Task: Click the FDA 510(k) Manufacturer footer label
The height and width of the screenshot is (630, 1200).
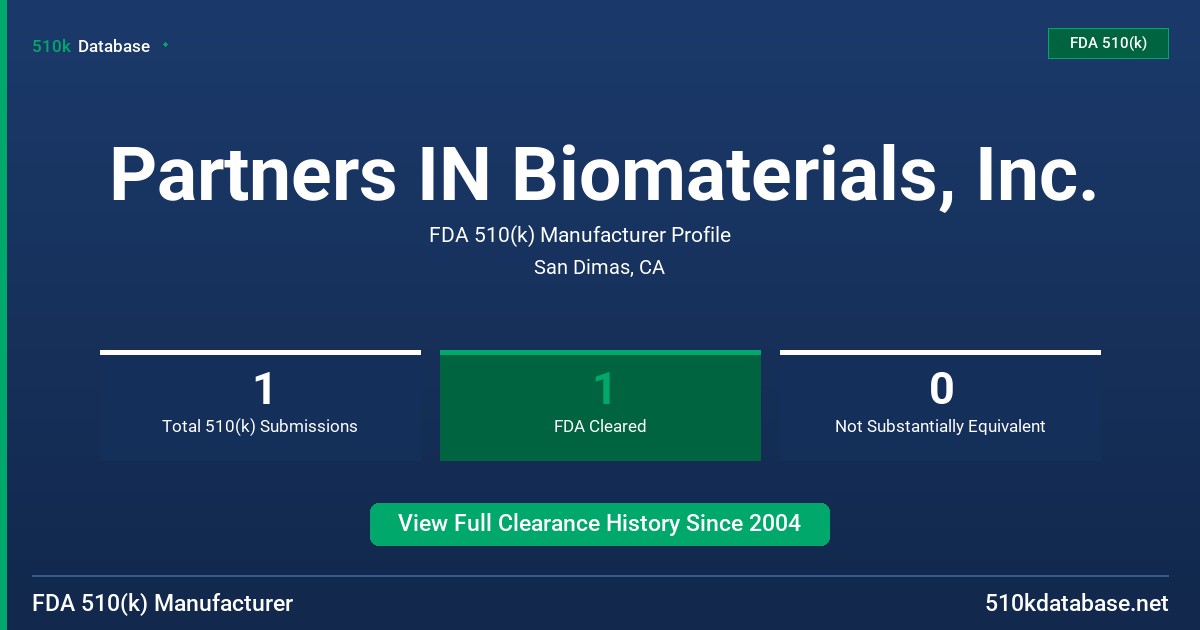Action: [x=163, y=603]
